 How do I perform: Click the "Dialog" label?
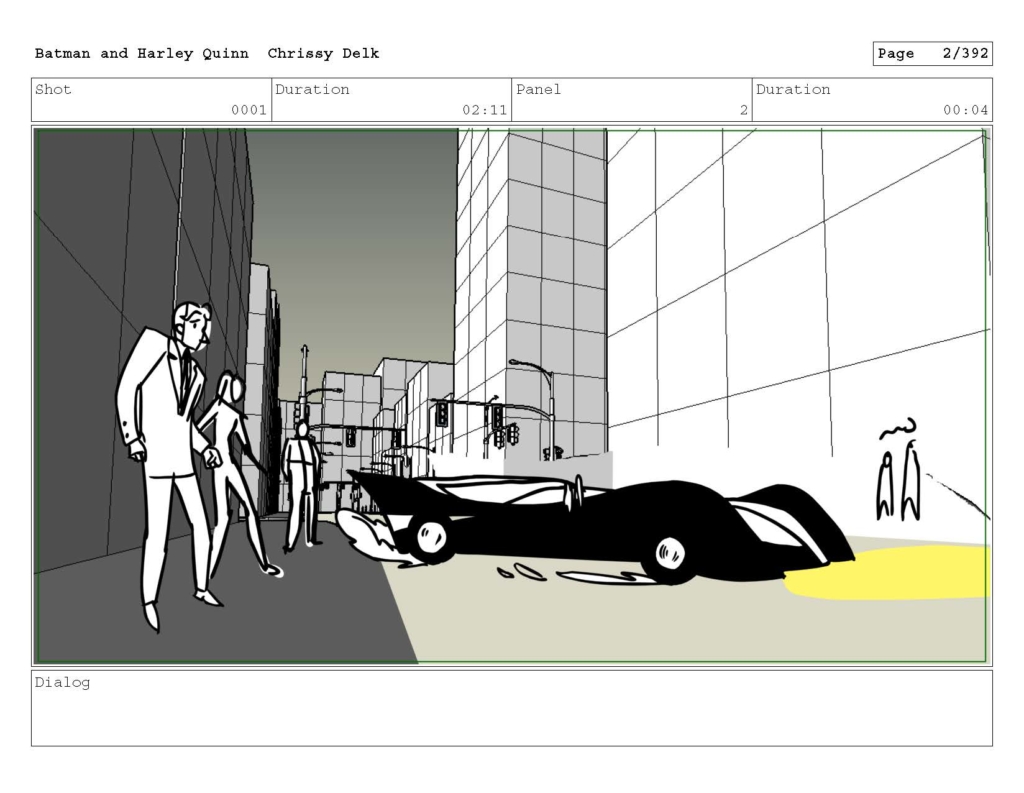click(62, 683)
